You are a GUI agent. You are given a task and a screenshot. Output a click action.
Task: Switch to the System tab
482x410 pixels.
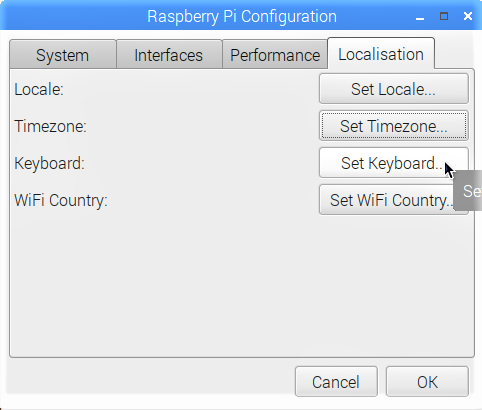click(x=63, y=55)
